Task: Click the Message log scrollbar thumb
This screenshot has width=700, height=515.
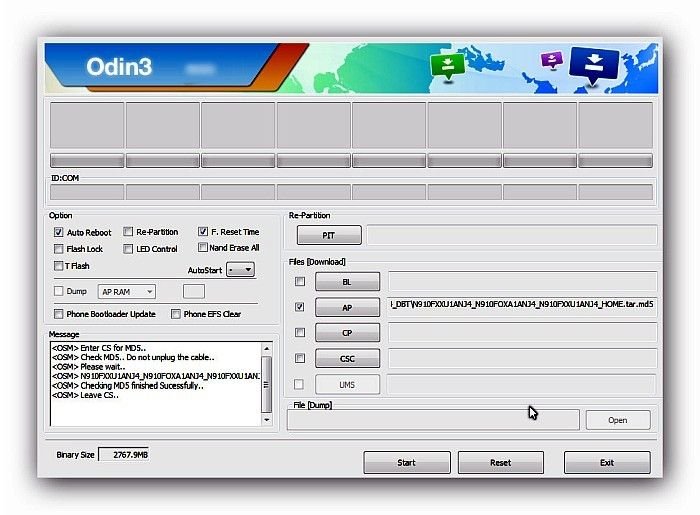Action: pos(266,384)
